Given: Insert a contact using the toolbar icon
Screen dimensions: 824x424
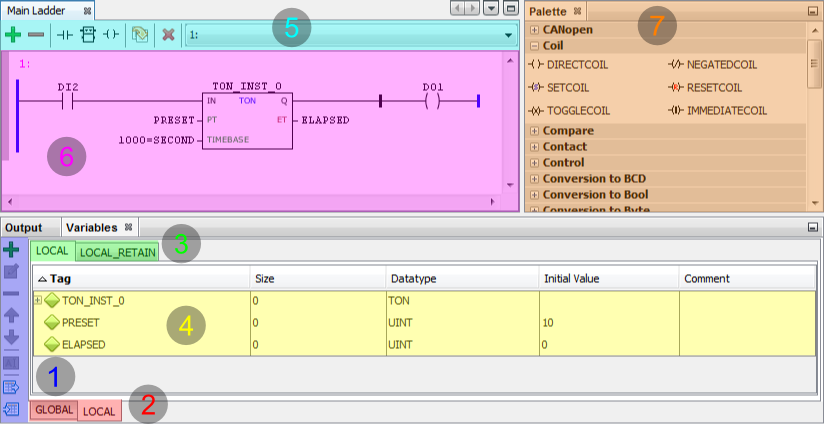Looking at the screenshot, I should click(66, 34).
